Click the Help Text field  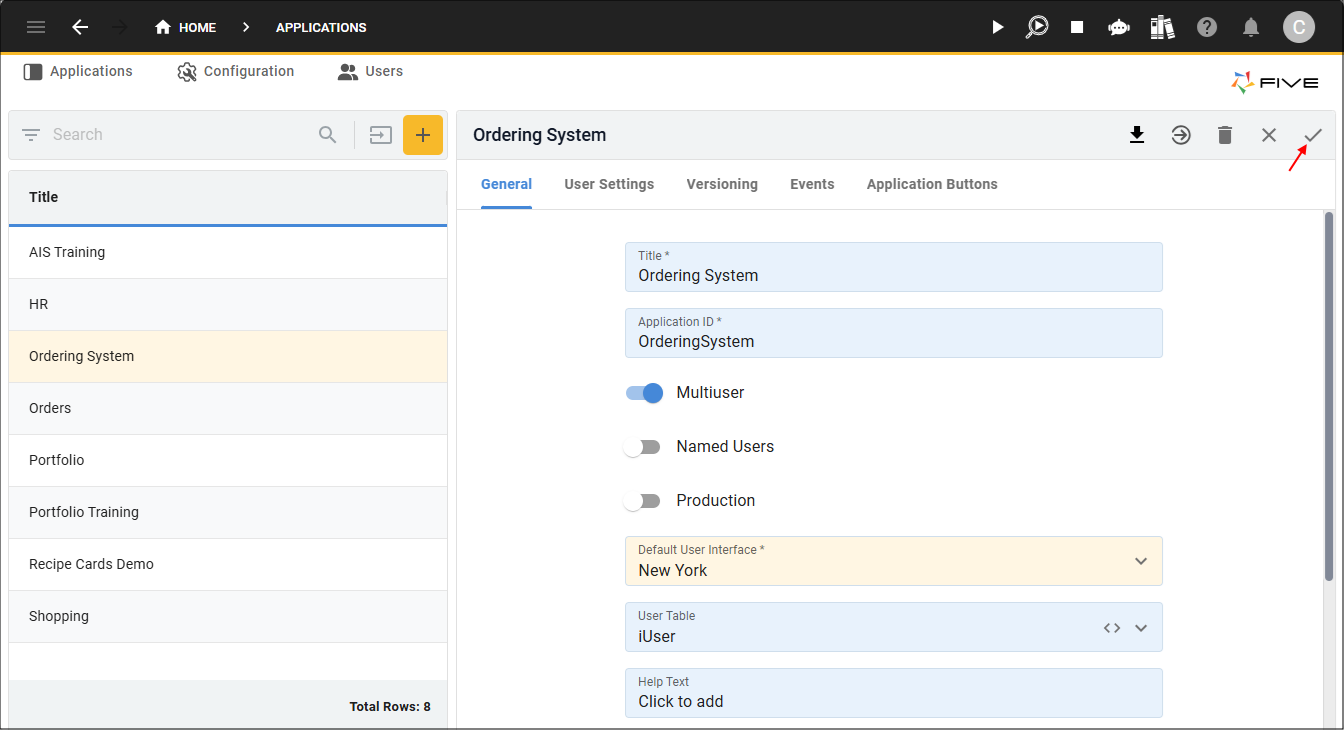[894, 693]
